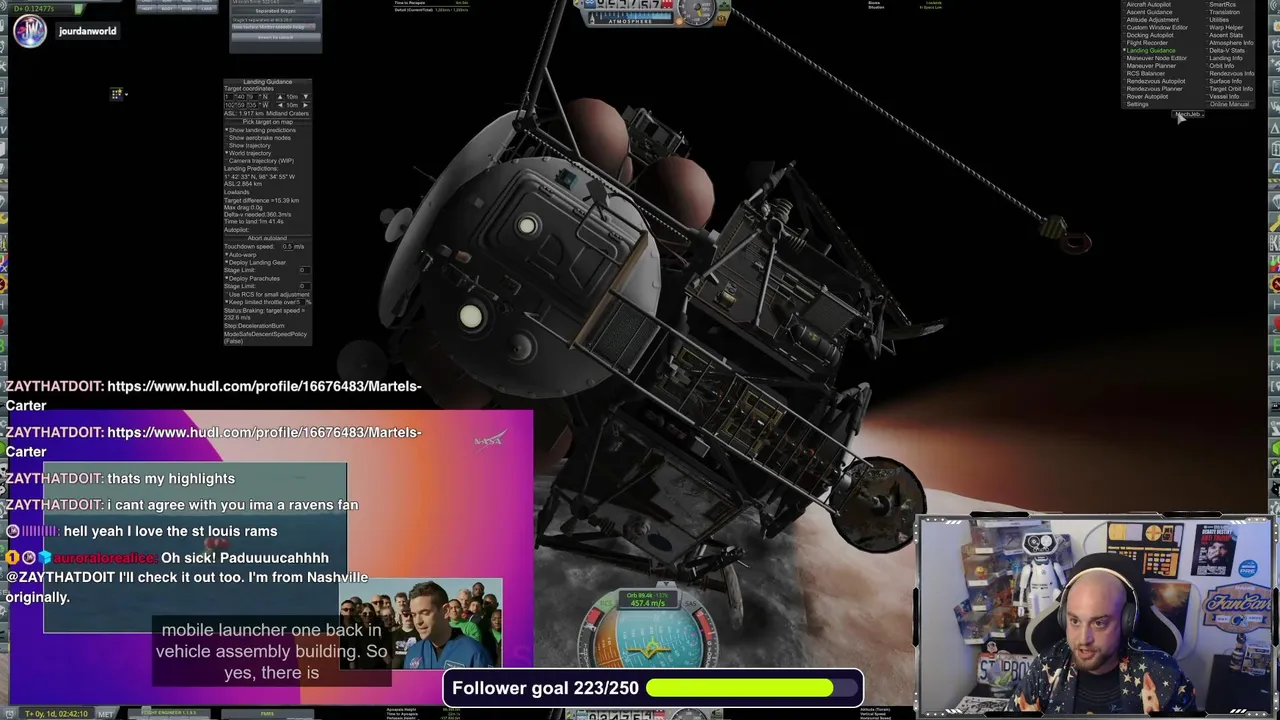This screenshot has width=1280, height=720.
Task: Open Docking Autopilot in MechJeb menu
Action: pos(1150,35)
